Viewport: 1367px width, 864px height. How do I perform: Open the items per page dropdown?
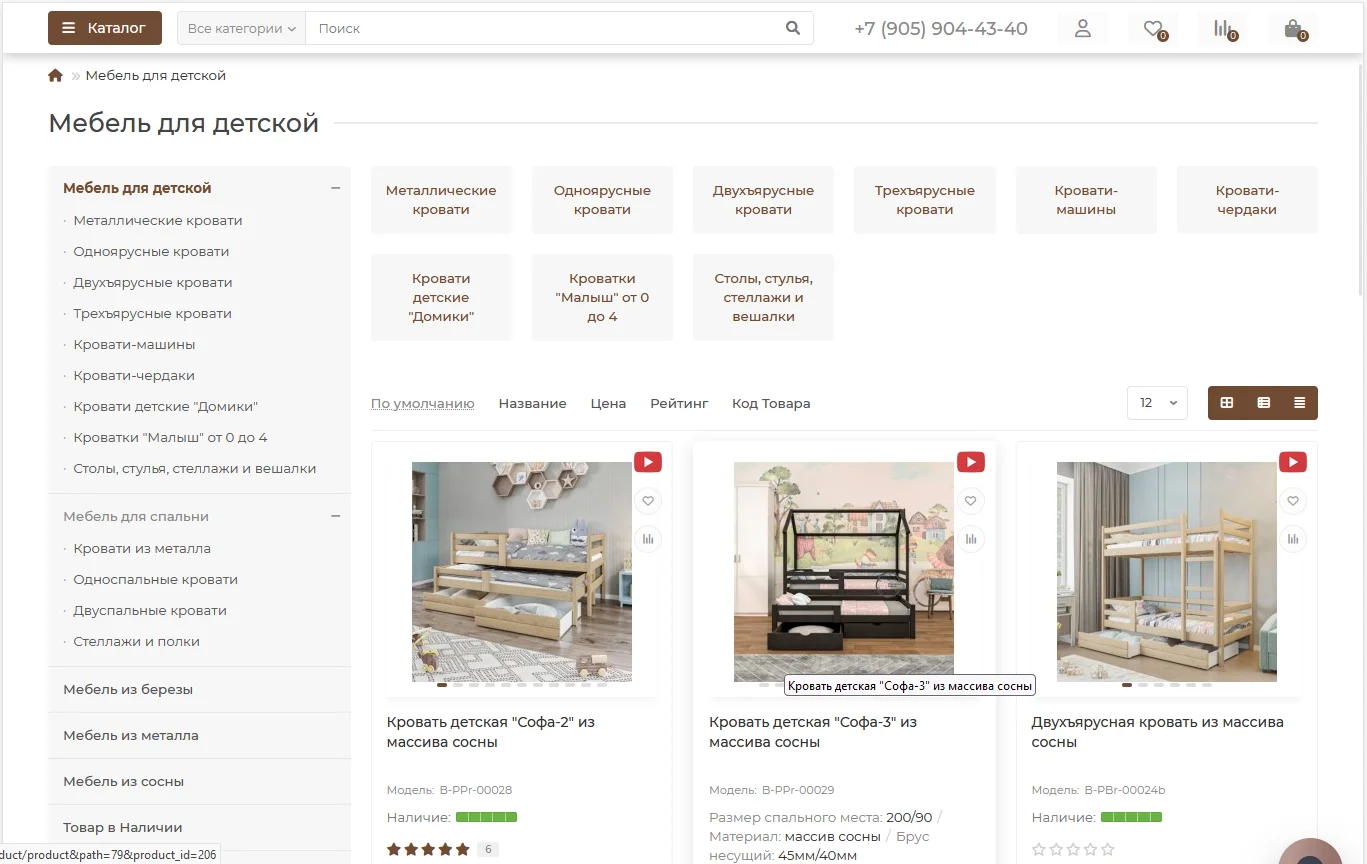[1157, 403]
